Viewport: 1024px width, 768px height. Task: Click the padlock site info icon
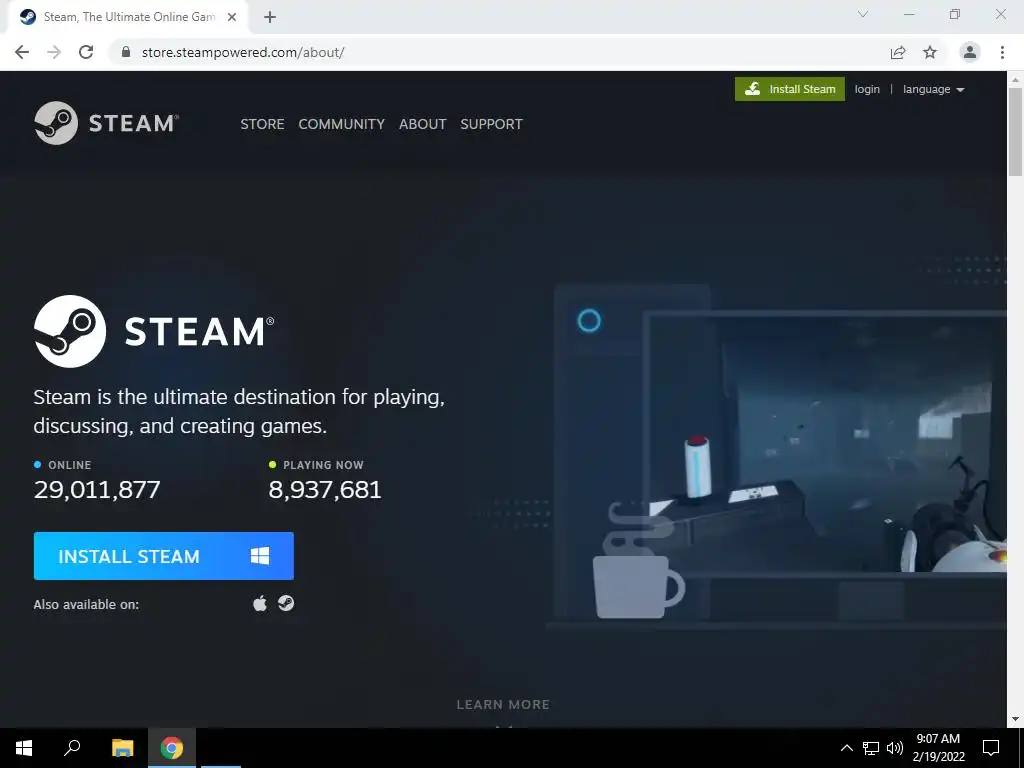tap(126, 52)
